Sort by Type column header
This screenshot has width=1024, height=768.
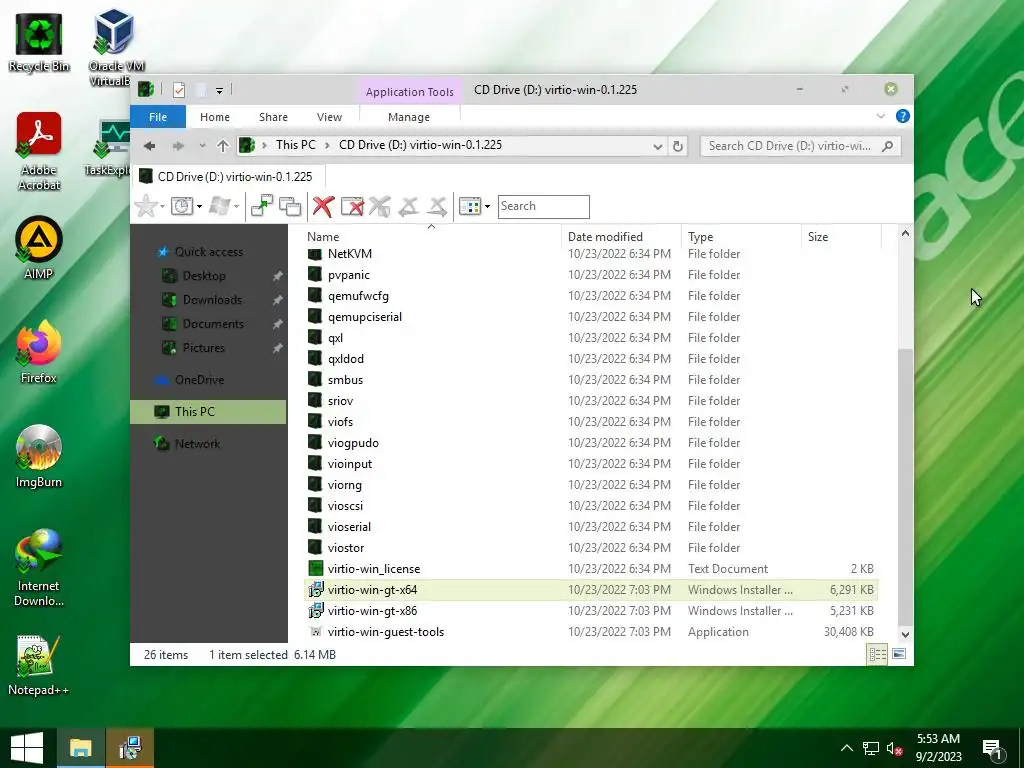[741, 236]
